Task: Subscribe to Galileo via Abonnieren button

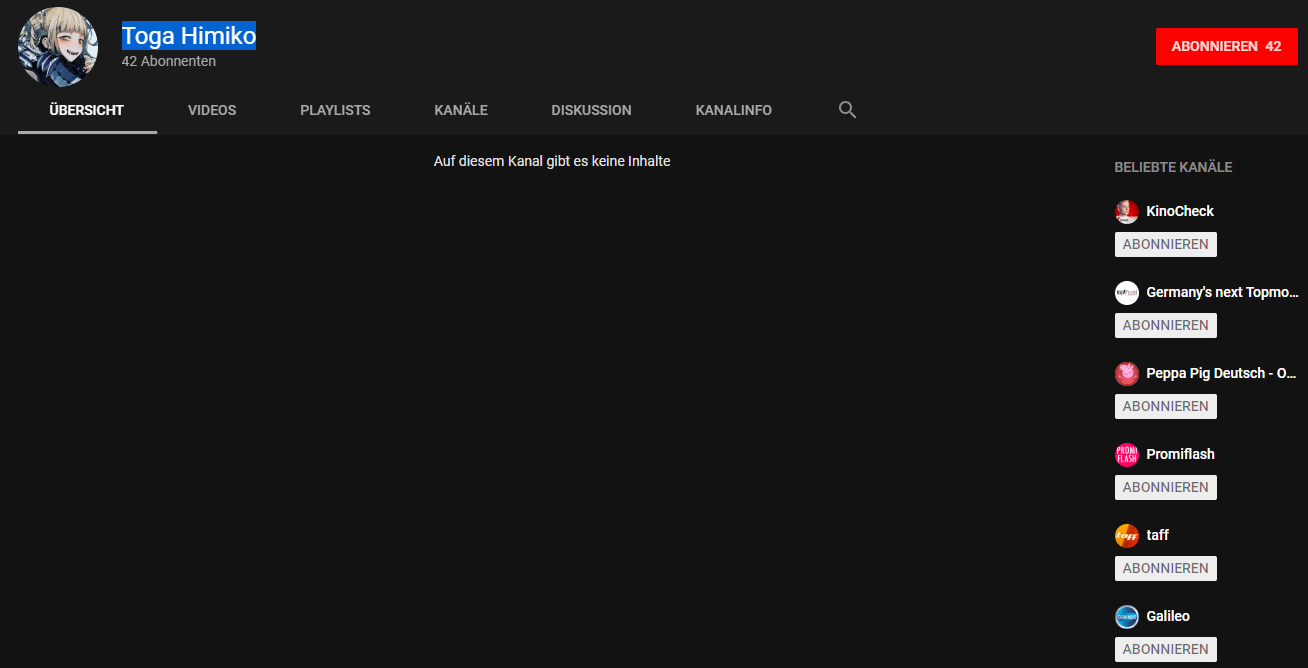Action: point(1166,649)
